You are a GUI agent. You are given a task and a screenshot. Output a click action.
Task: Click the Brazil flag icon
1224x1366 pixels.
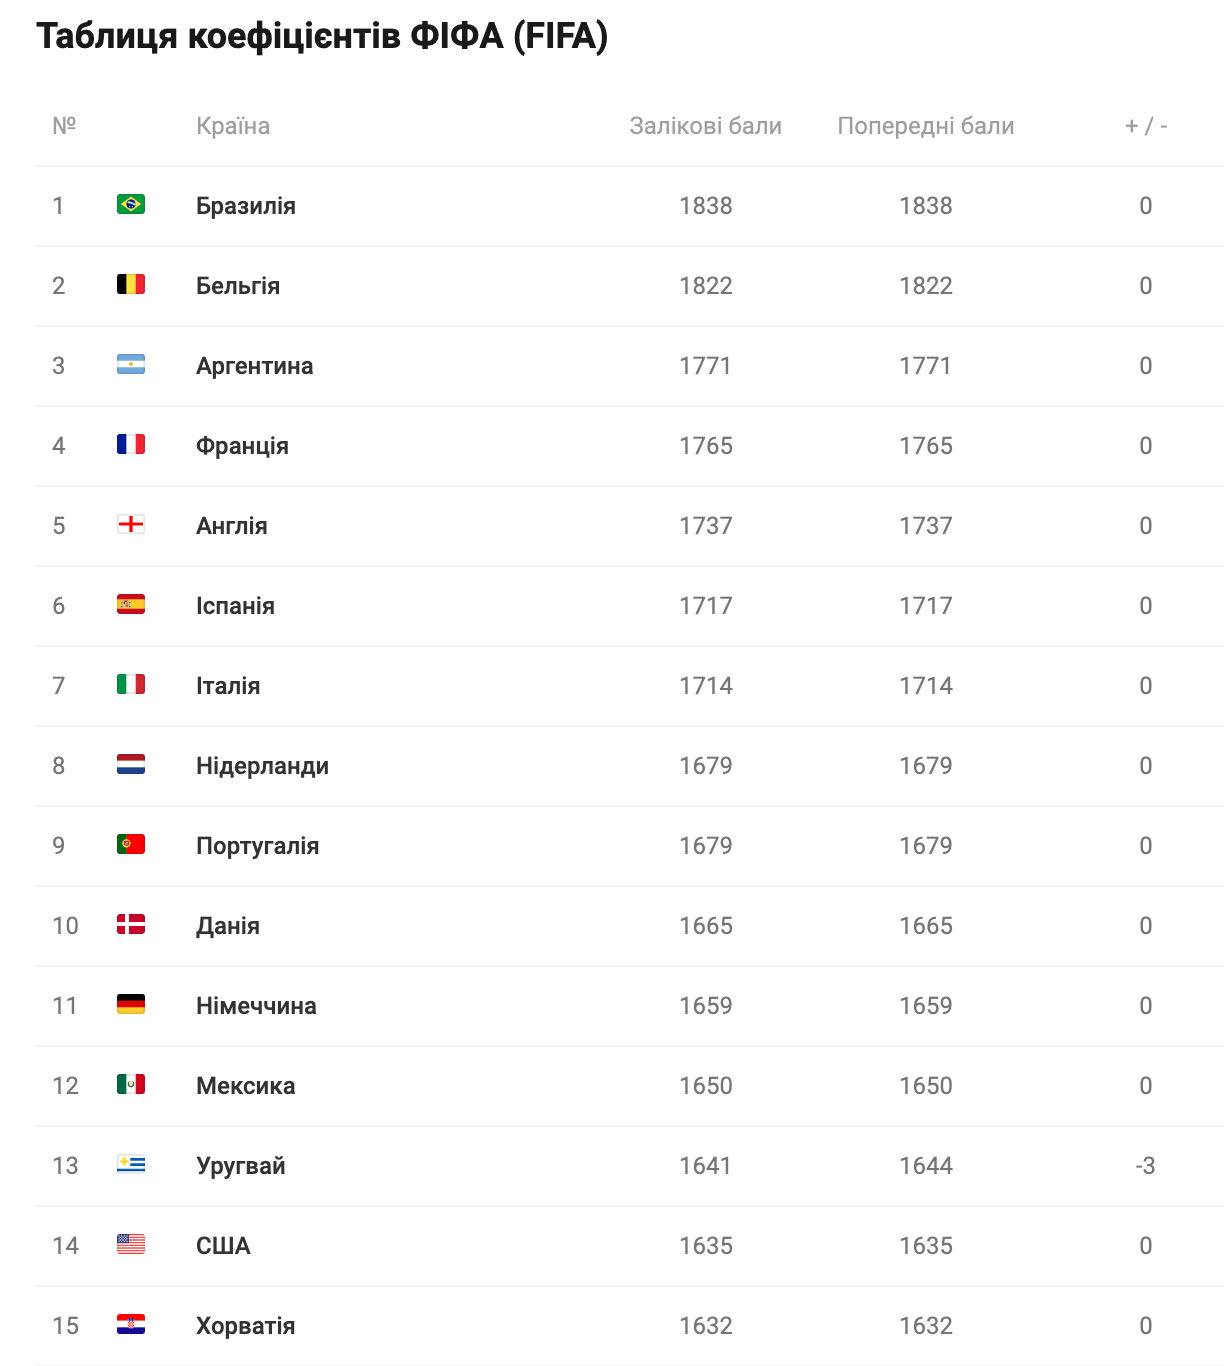131,204
